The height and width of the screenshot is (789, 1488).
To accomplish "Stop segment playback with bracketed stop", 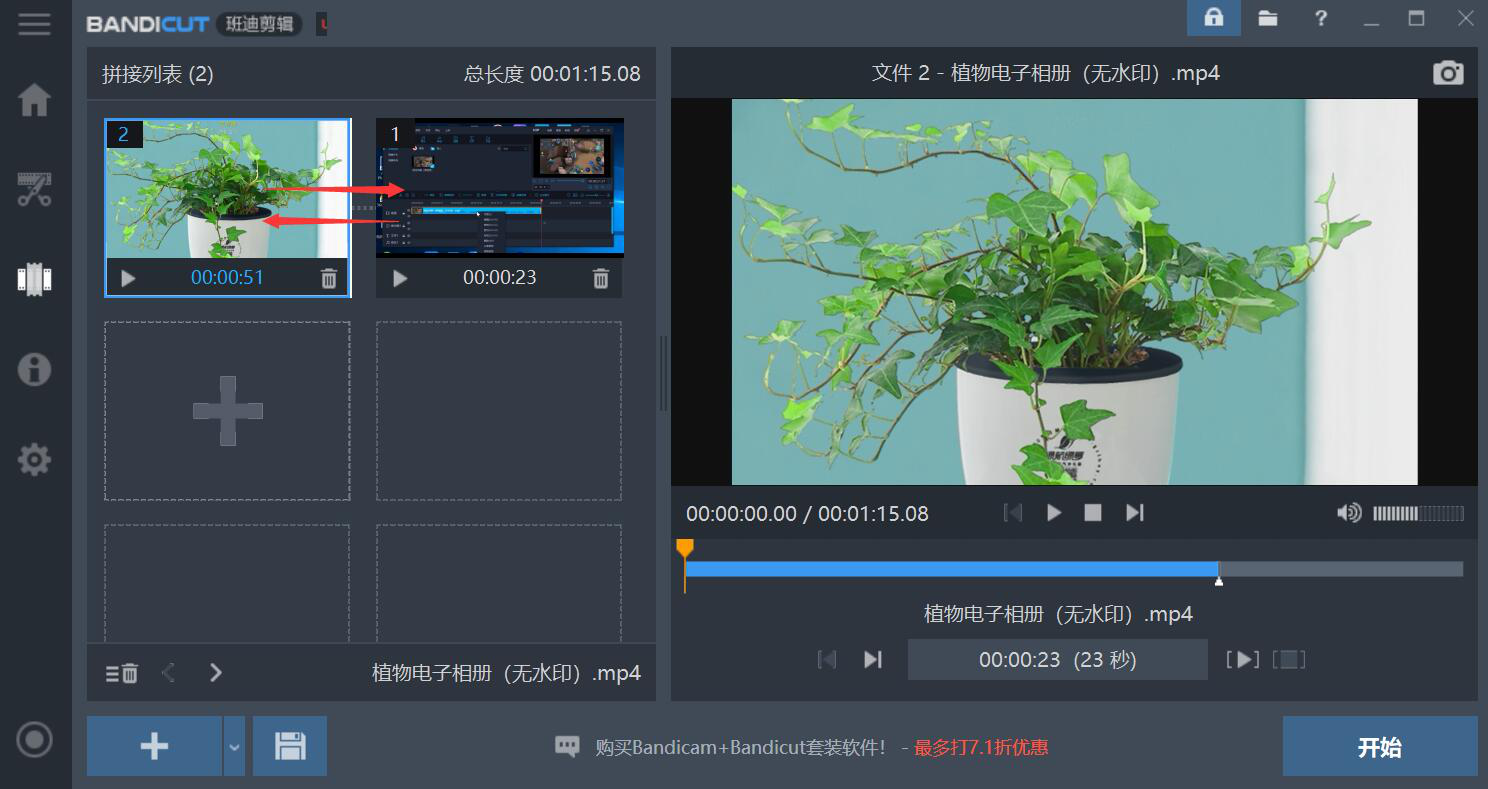I will [1289, 659].
